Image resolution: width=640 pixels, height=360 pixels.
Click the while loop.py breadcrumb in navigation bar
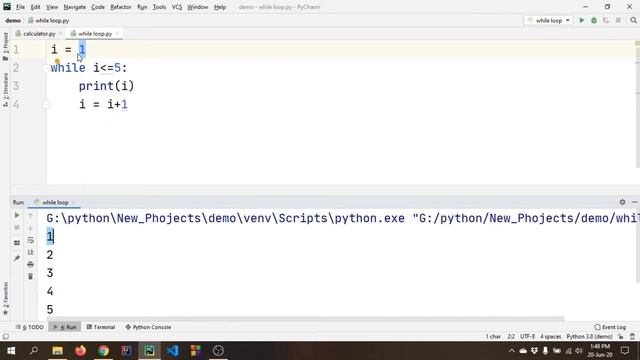[x=48, y=20]
